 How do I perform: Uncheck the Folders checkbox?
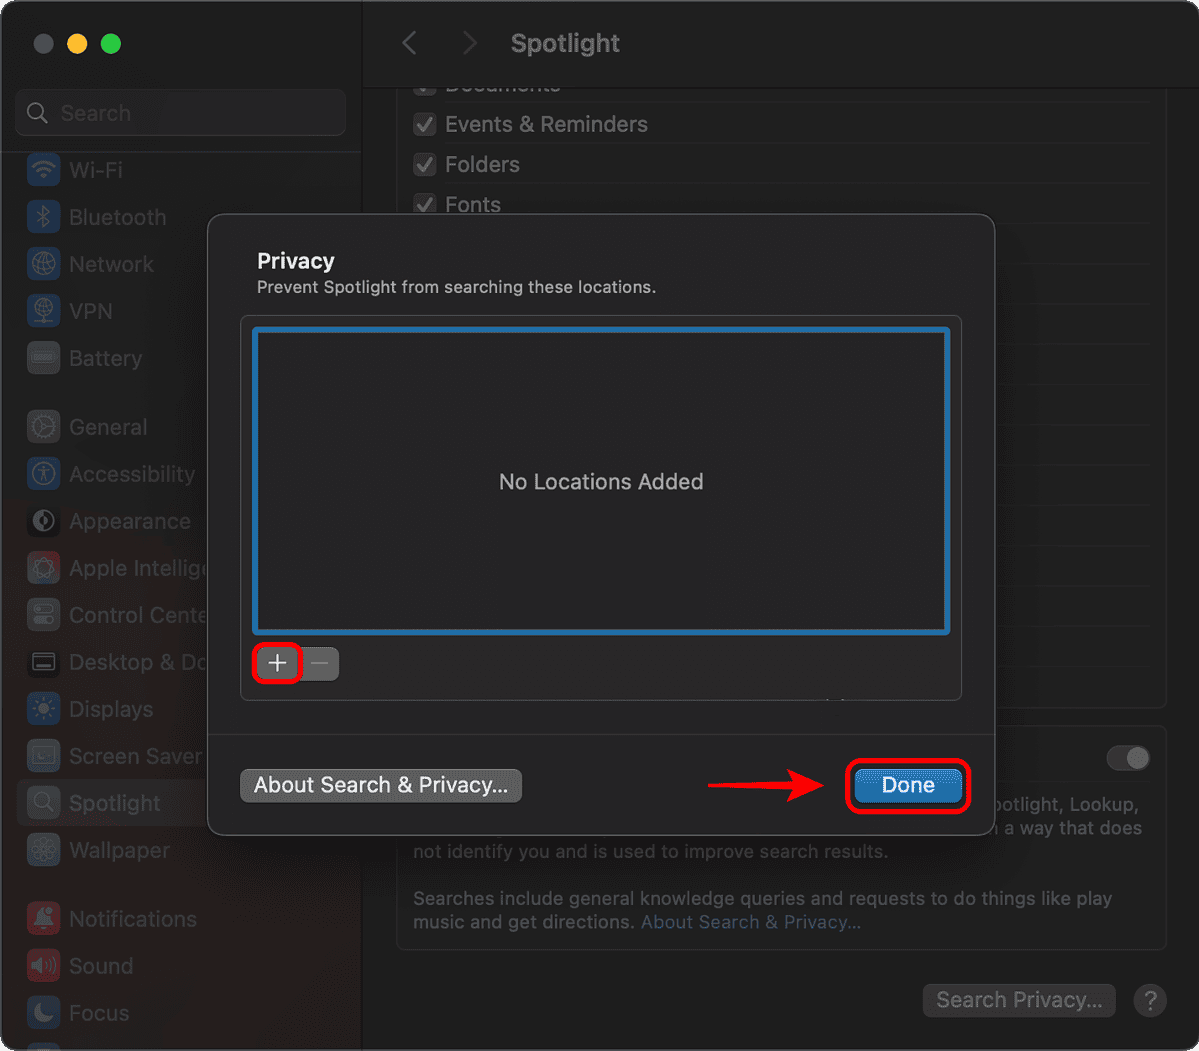pyautogui.click(x=424, y=164)
